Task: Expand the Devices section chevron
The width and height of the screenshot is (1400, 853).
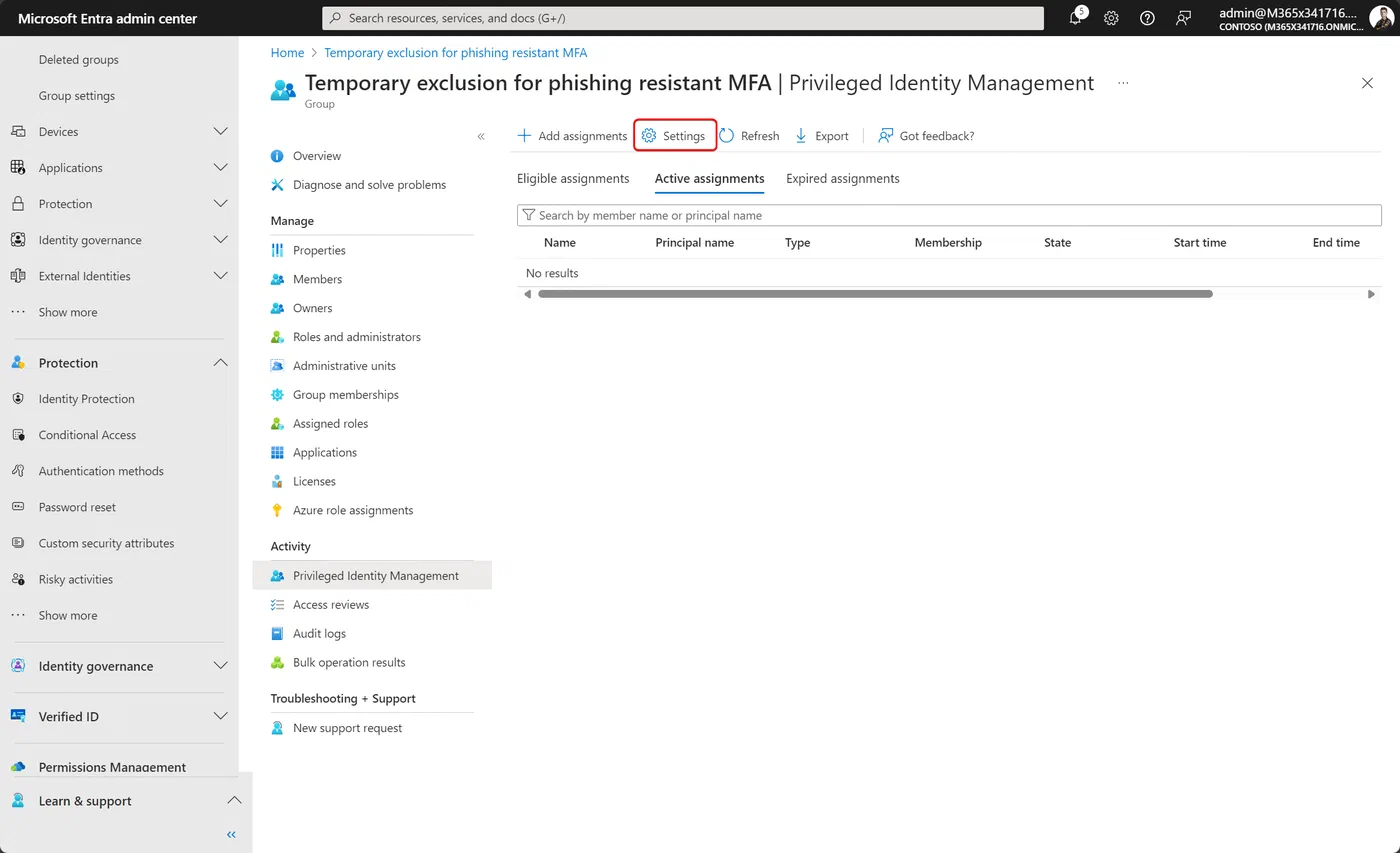Action: point(221,132)
